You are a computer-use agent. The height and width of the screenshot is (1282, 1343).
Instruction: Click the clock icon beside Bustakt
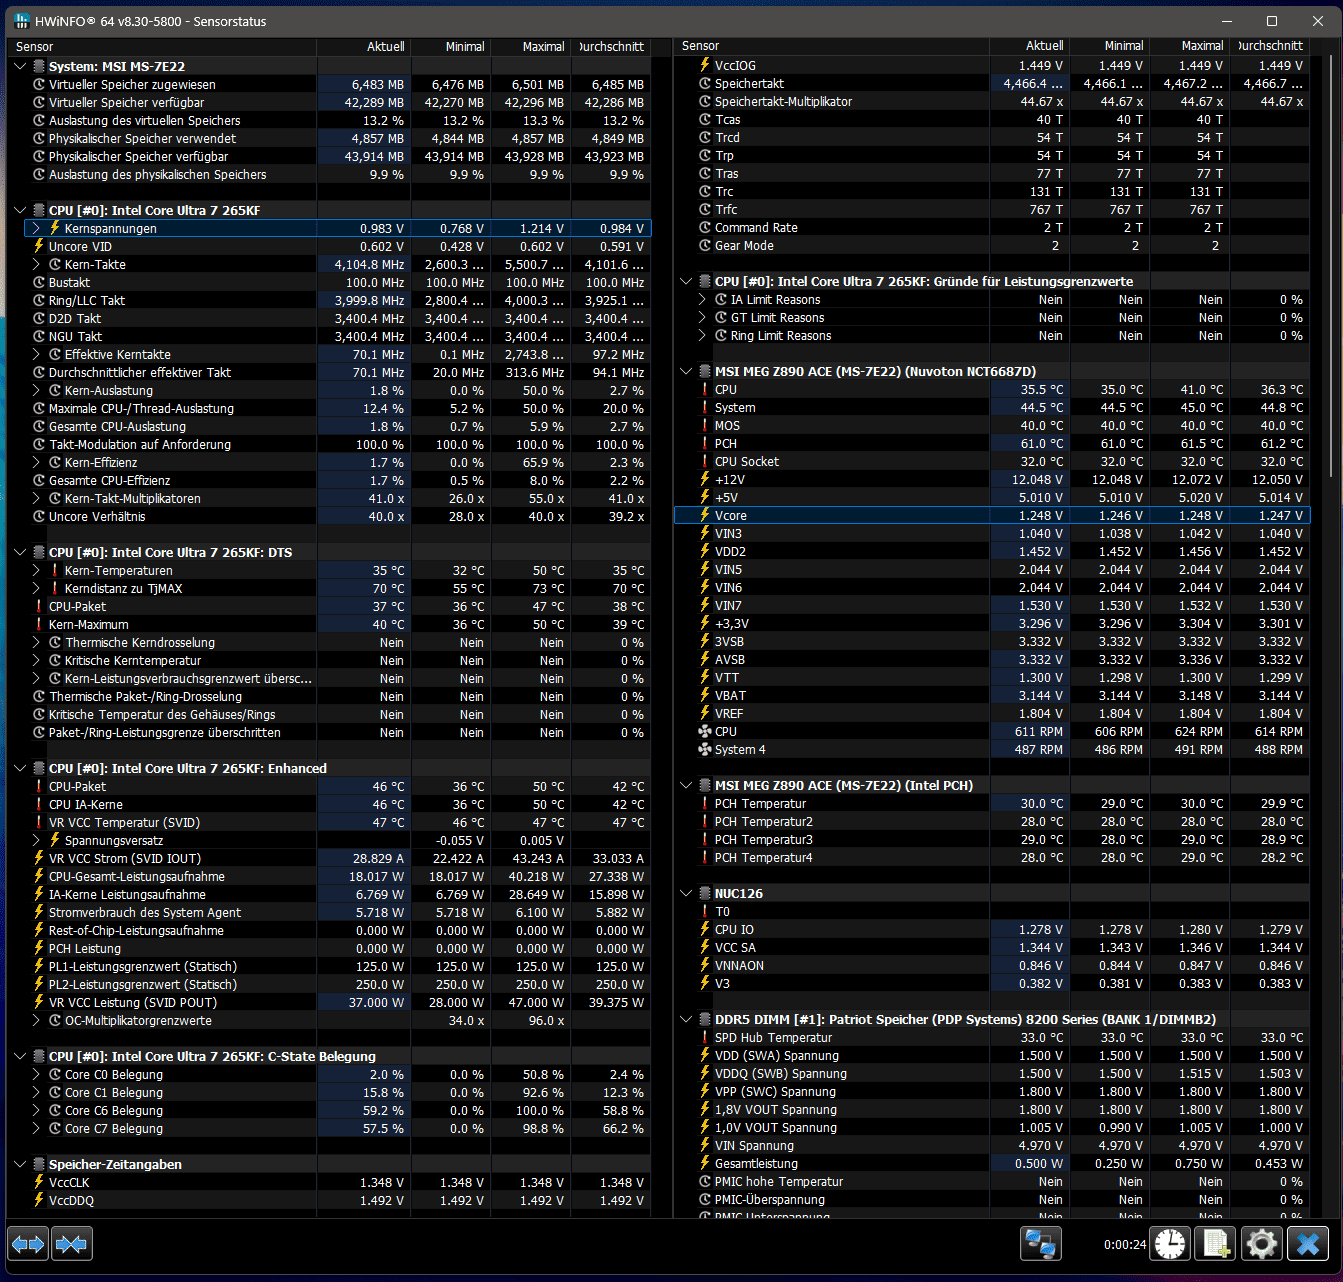tap(39, 283)
